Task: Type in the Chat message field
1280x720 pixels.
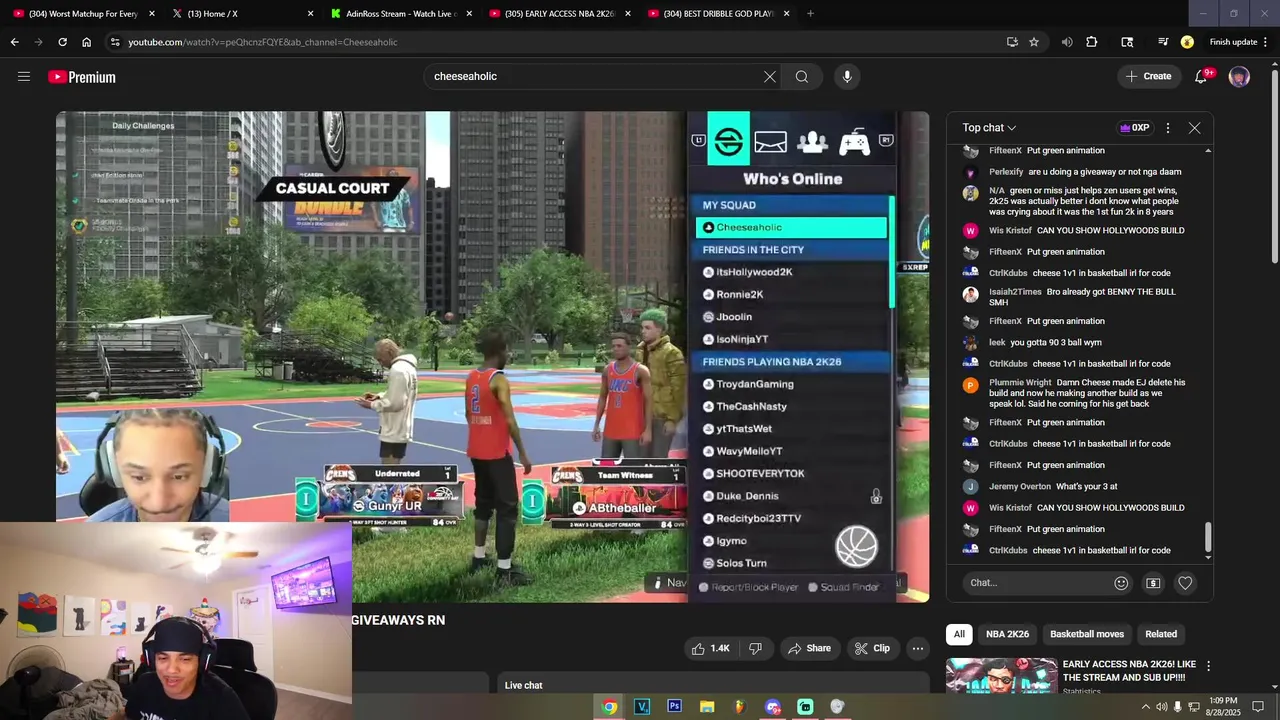Action: coord(1037,583)
